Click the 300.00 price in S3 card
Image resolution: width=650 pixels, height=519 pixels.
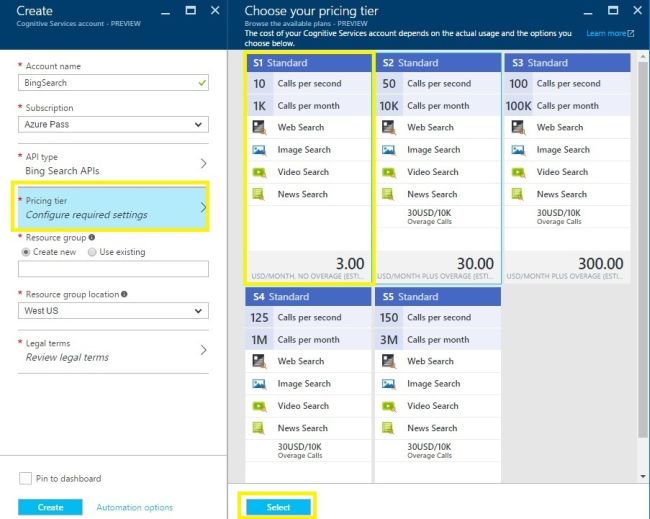[601, 264]
